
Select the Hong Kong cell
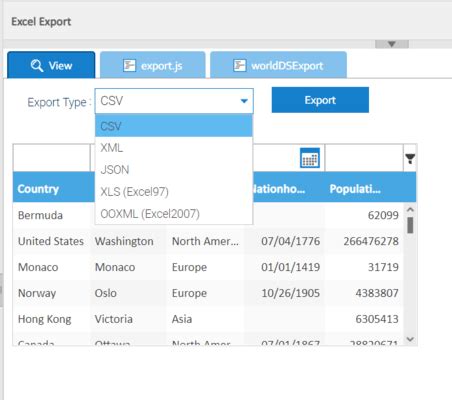tap(52, 319)
